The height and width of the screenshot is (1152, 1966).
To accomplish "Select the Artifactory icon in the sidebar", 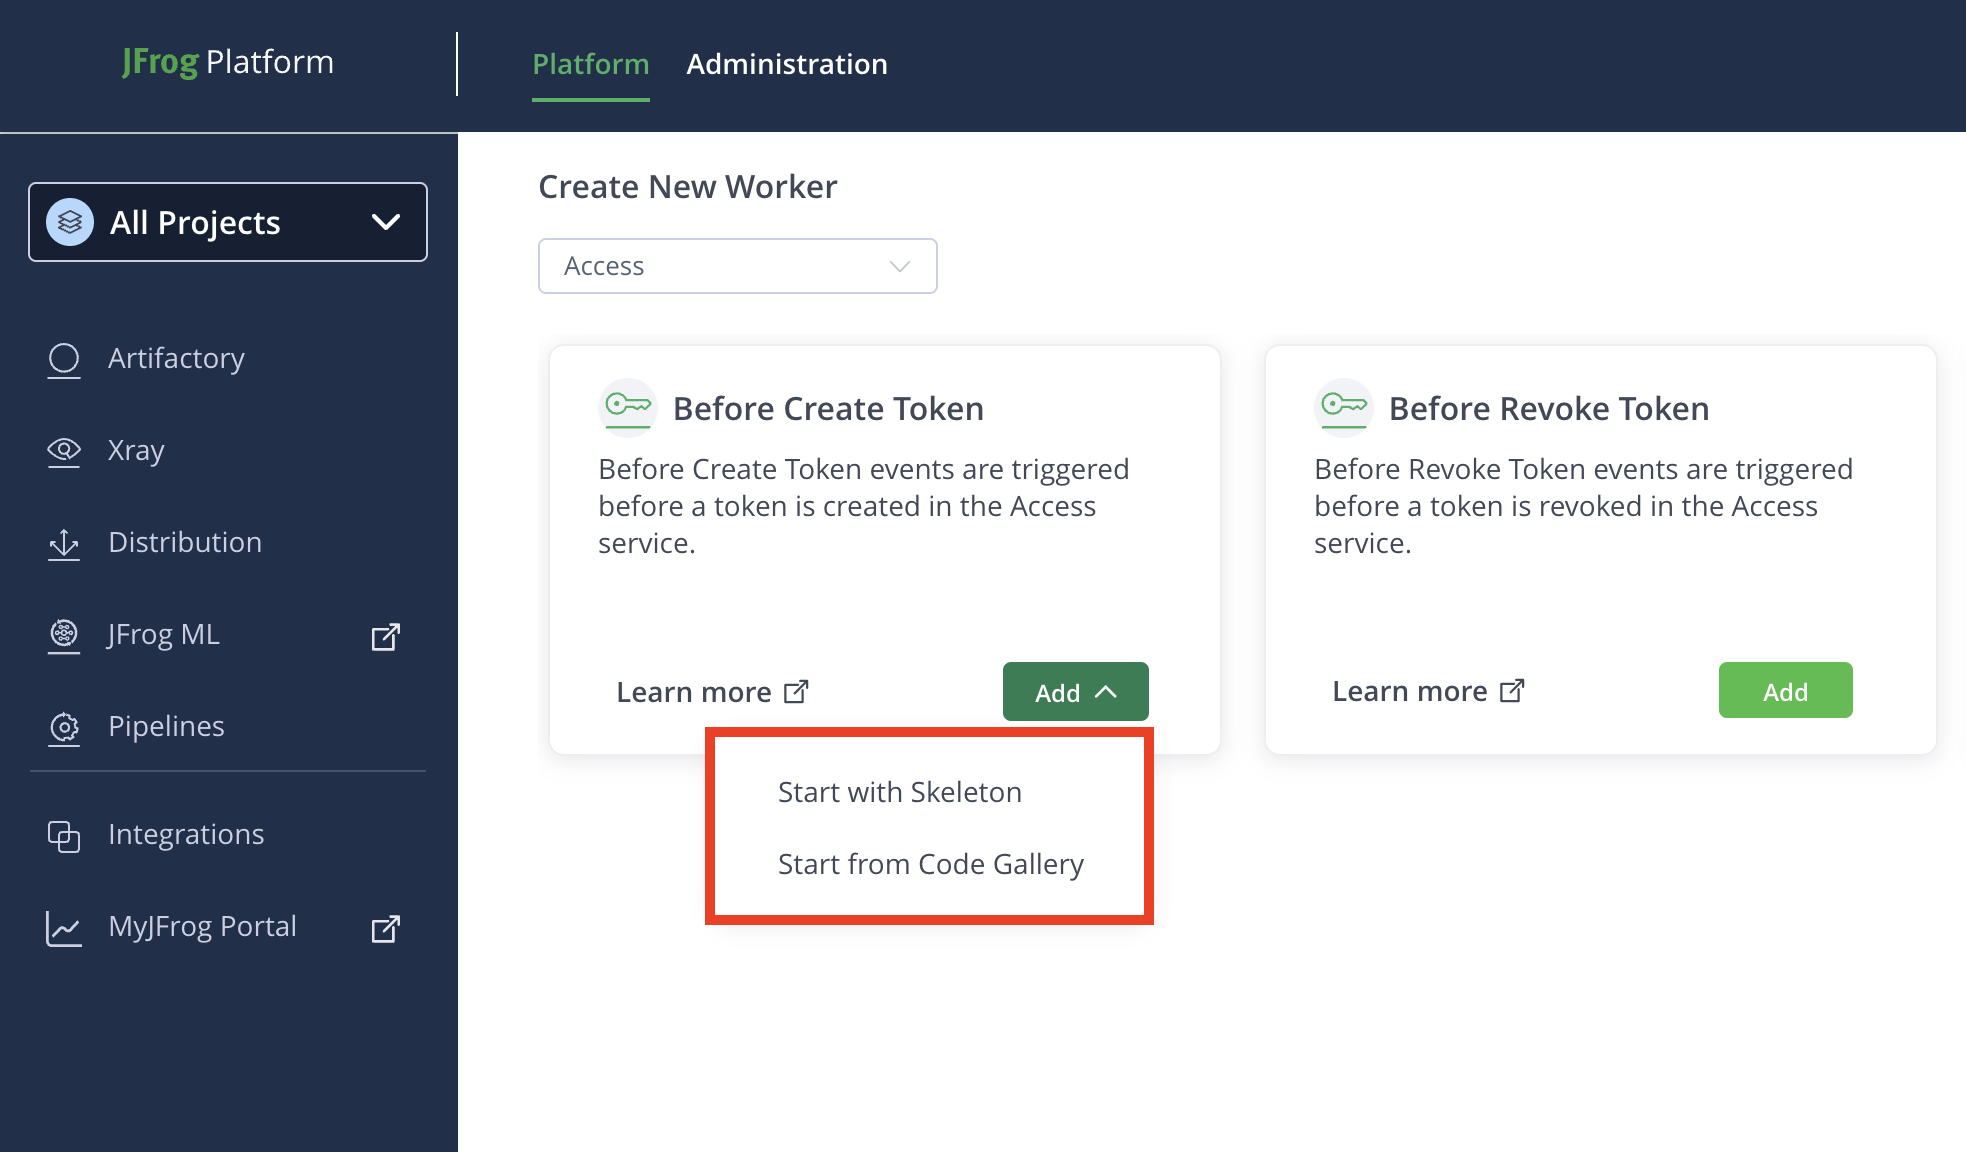I will click(x=63, y=359).
